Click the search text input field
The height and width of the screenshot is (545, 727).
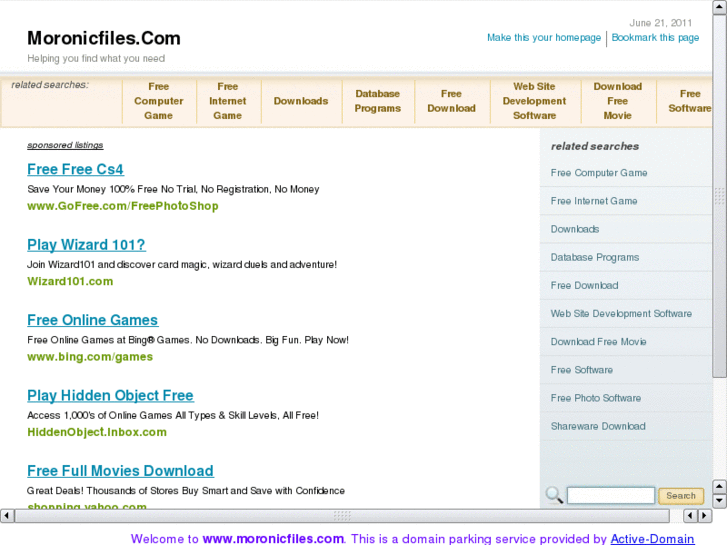coord(611,495)
